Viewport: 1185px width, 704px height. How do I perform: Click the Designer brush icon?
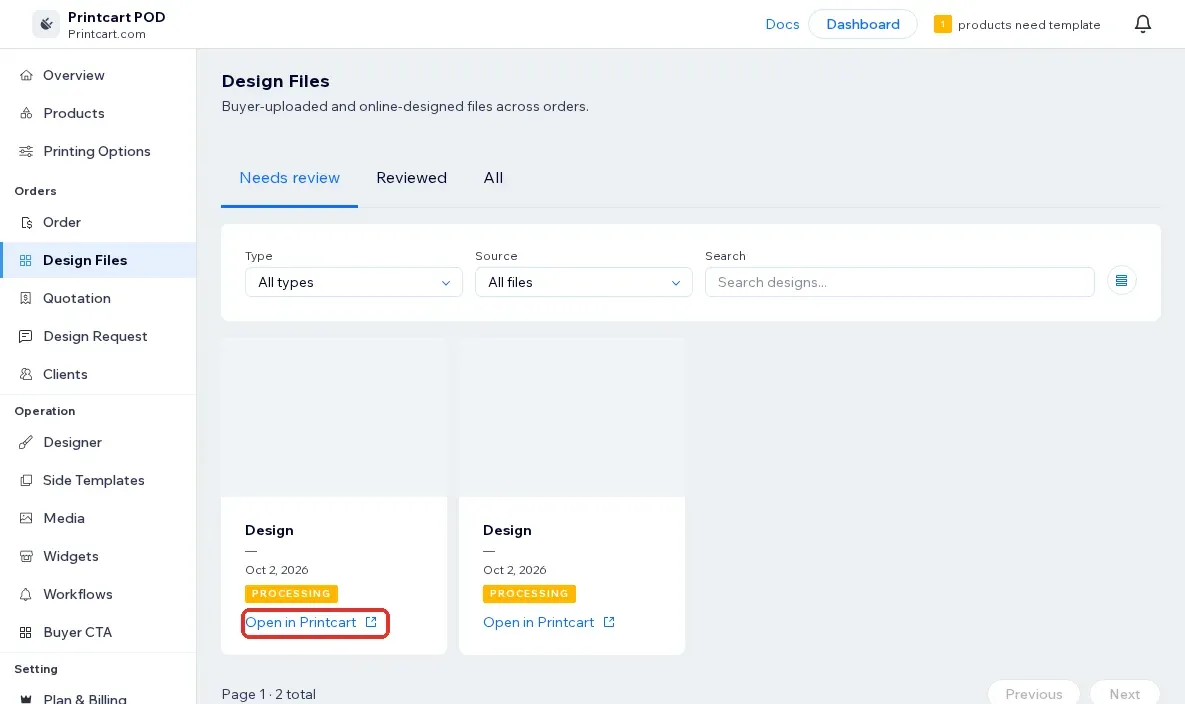26,442
